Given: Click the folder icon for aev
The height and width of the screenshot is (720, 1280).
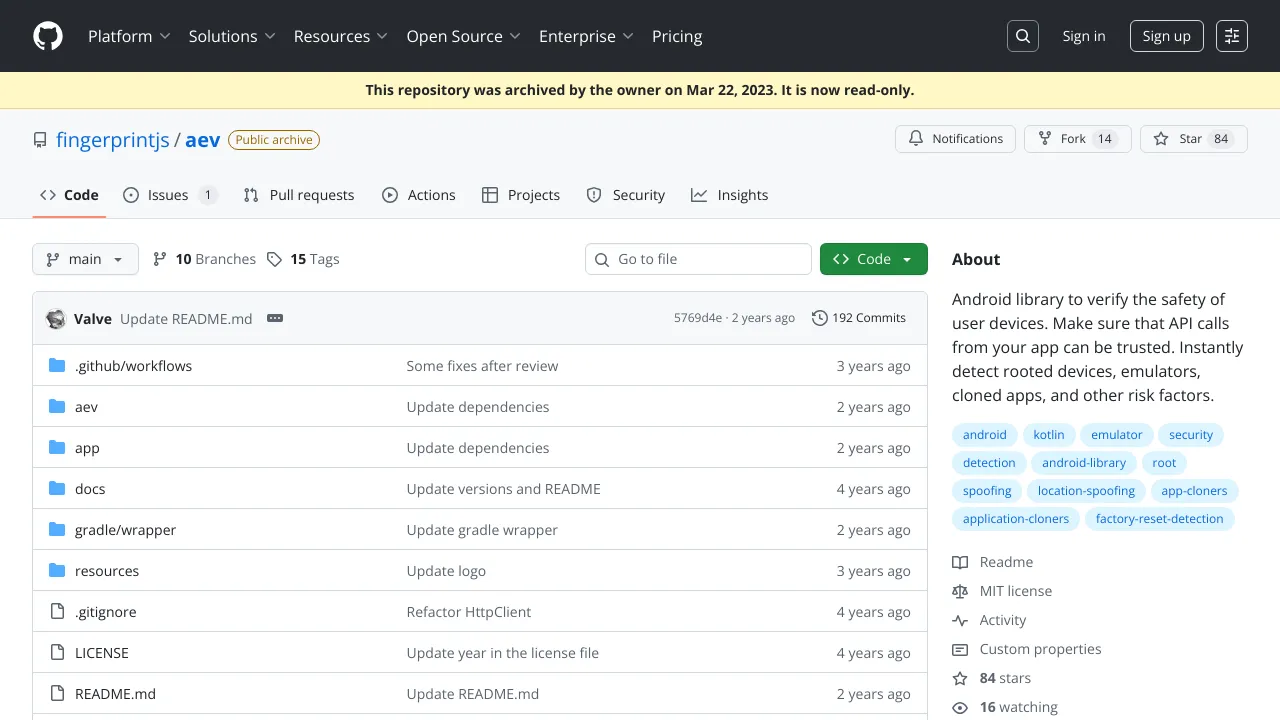Looking at the screenshot, I should click(57, 407).
